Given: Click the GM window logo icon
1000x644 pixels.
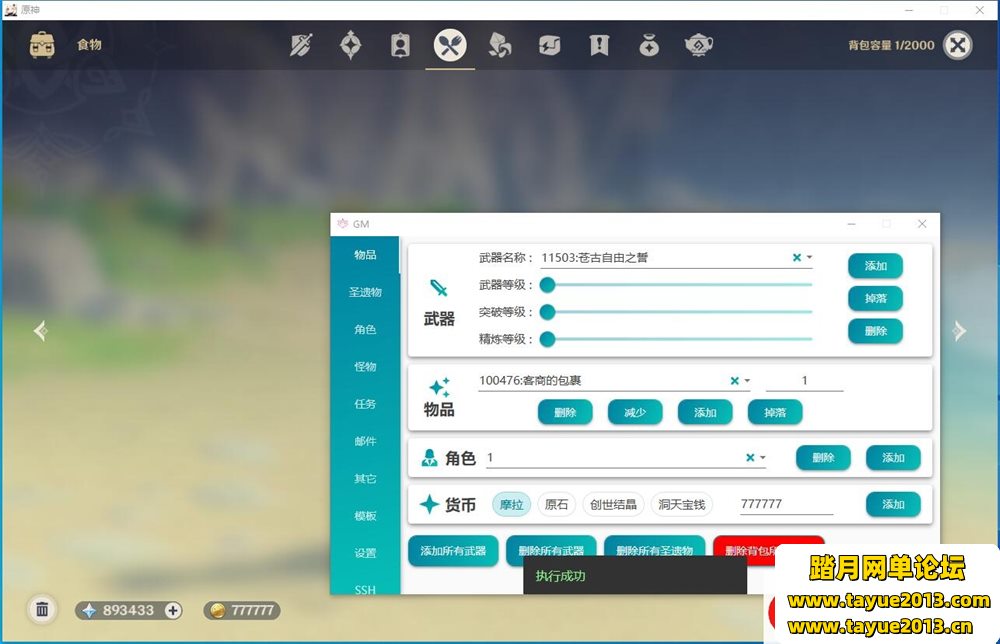Looking at the screenshot, I should coord(342,223).
